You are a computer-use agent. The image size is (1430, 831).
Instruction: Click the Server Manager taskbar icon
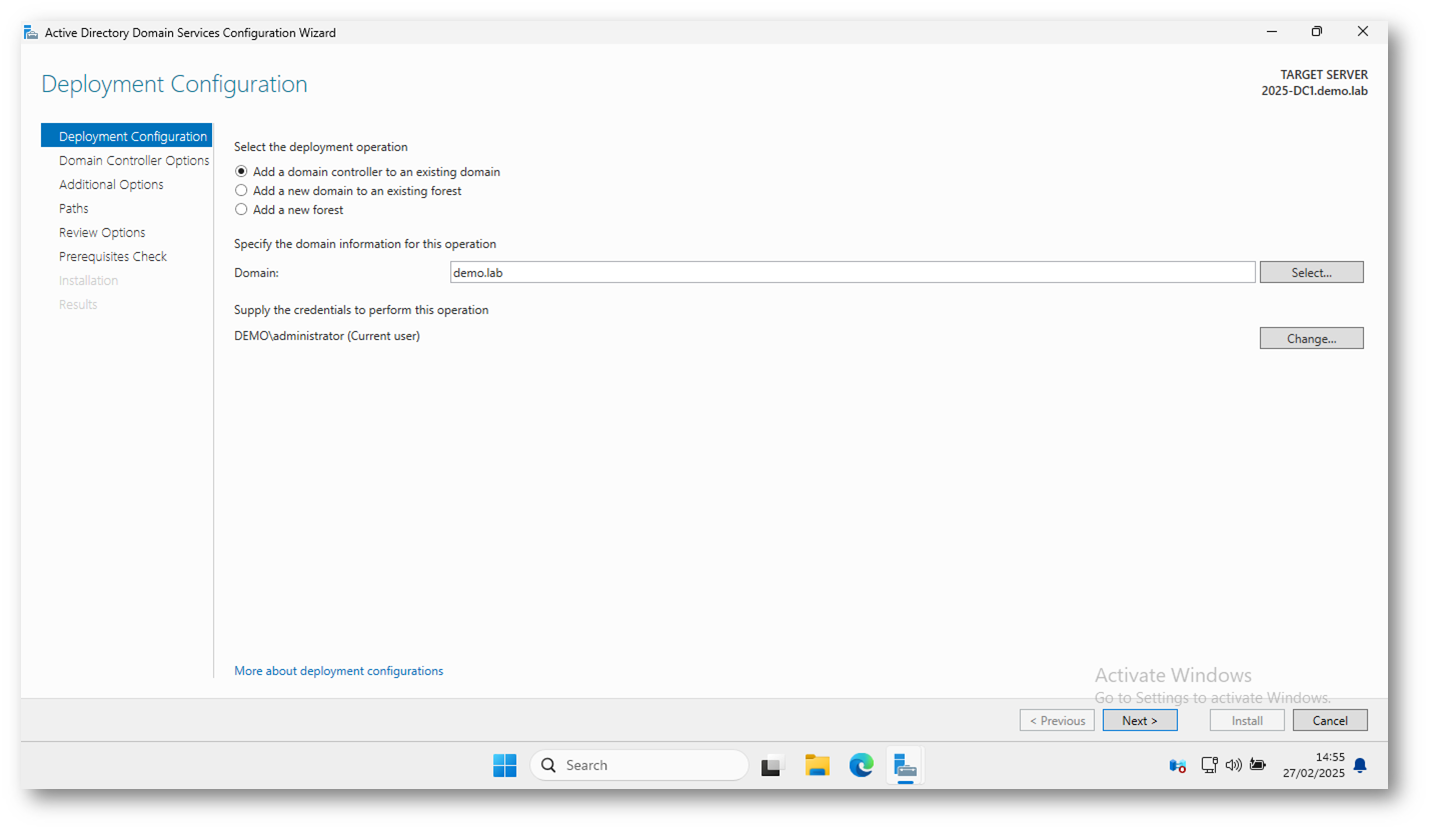pos(905,765)
